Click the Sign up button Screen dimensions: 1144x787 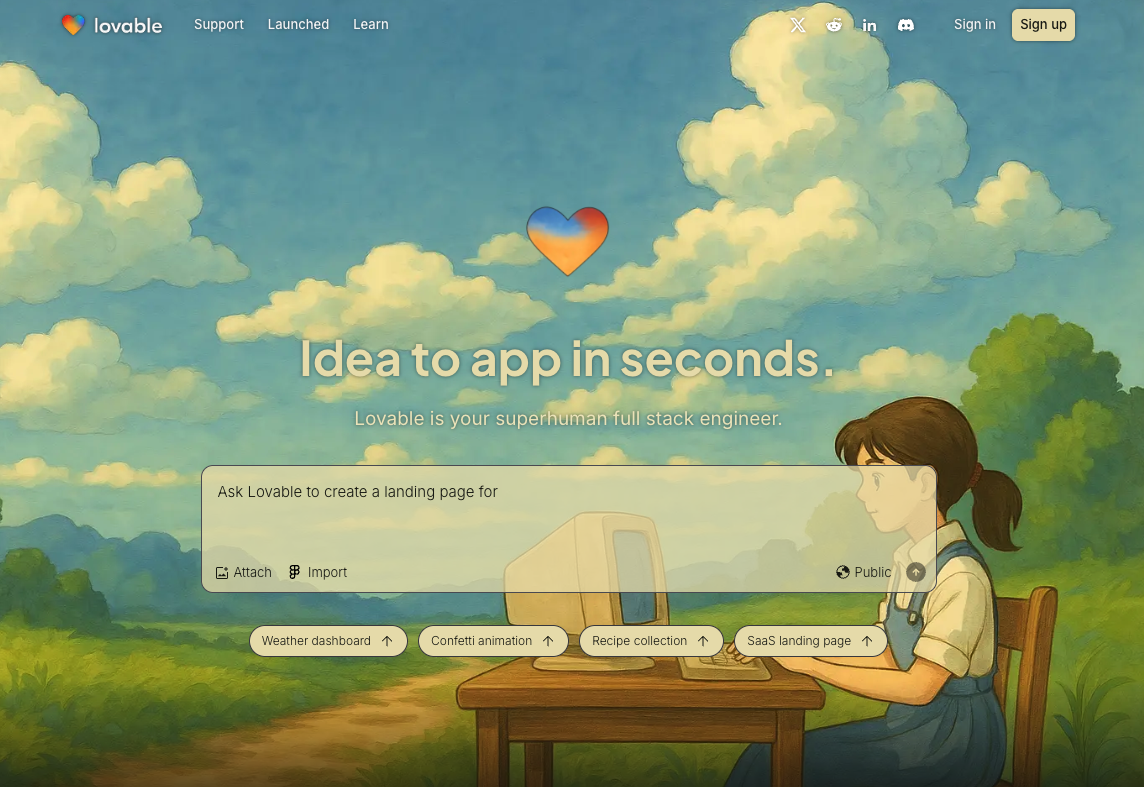tap(1043, 25)
